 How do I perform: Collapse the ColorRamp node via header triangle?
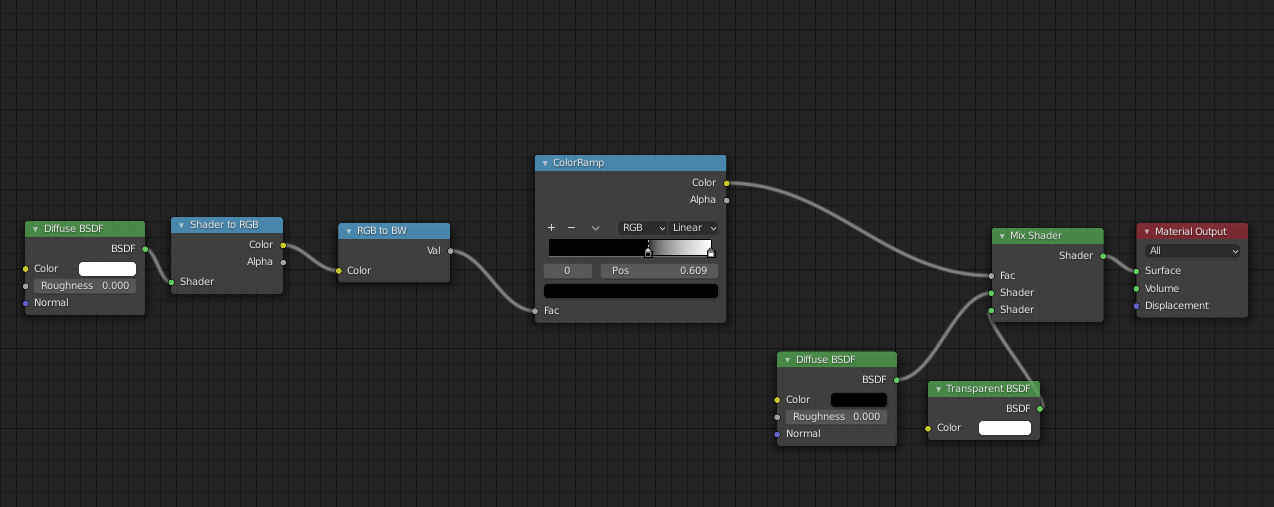[x=545, y=163]
